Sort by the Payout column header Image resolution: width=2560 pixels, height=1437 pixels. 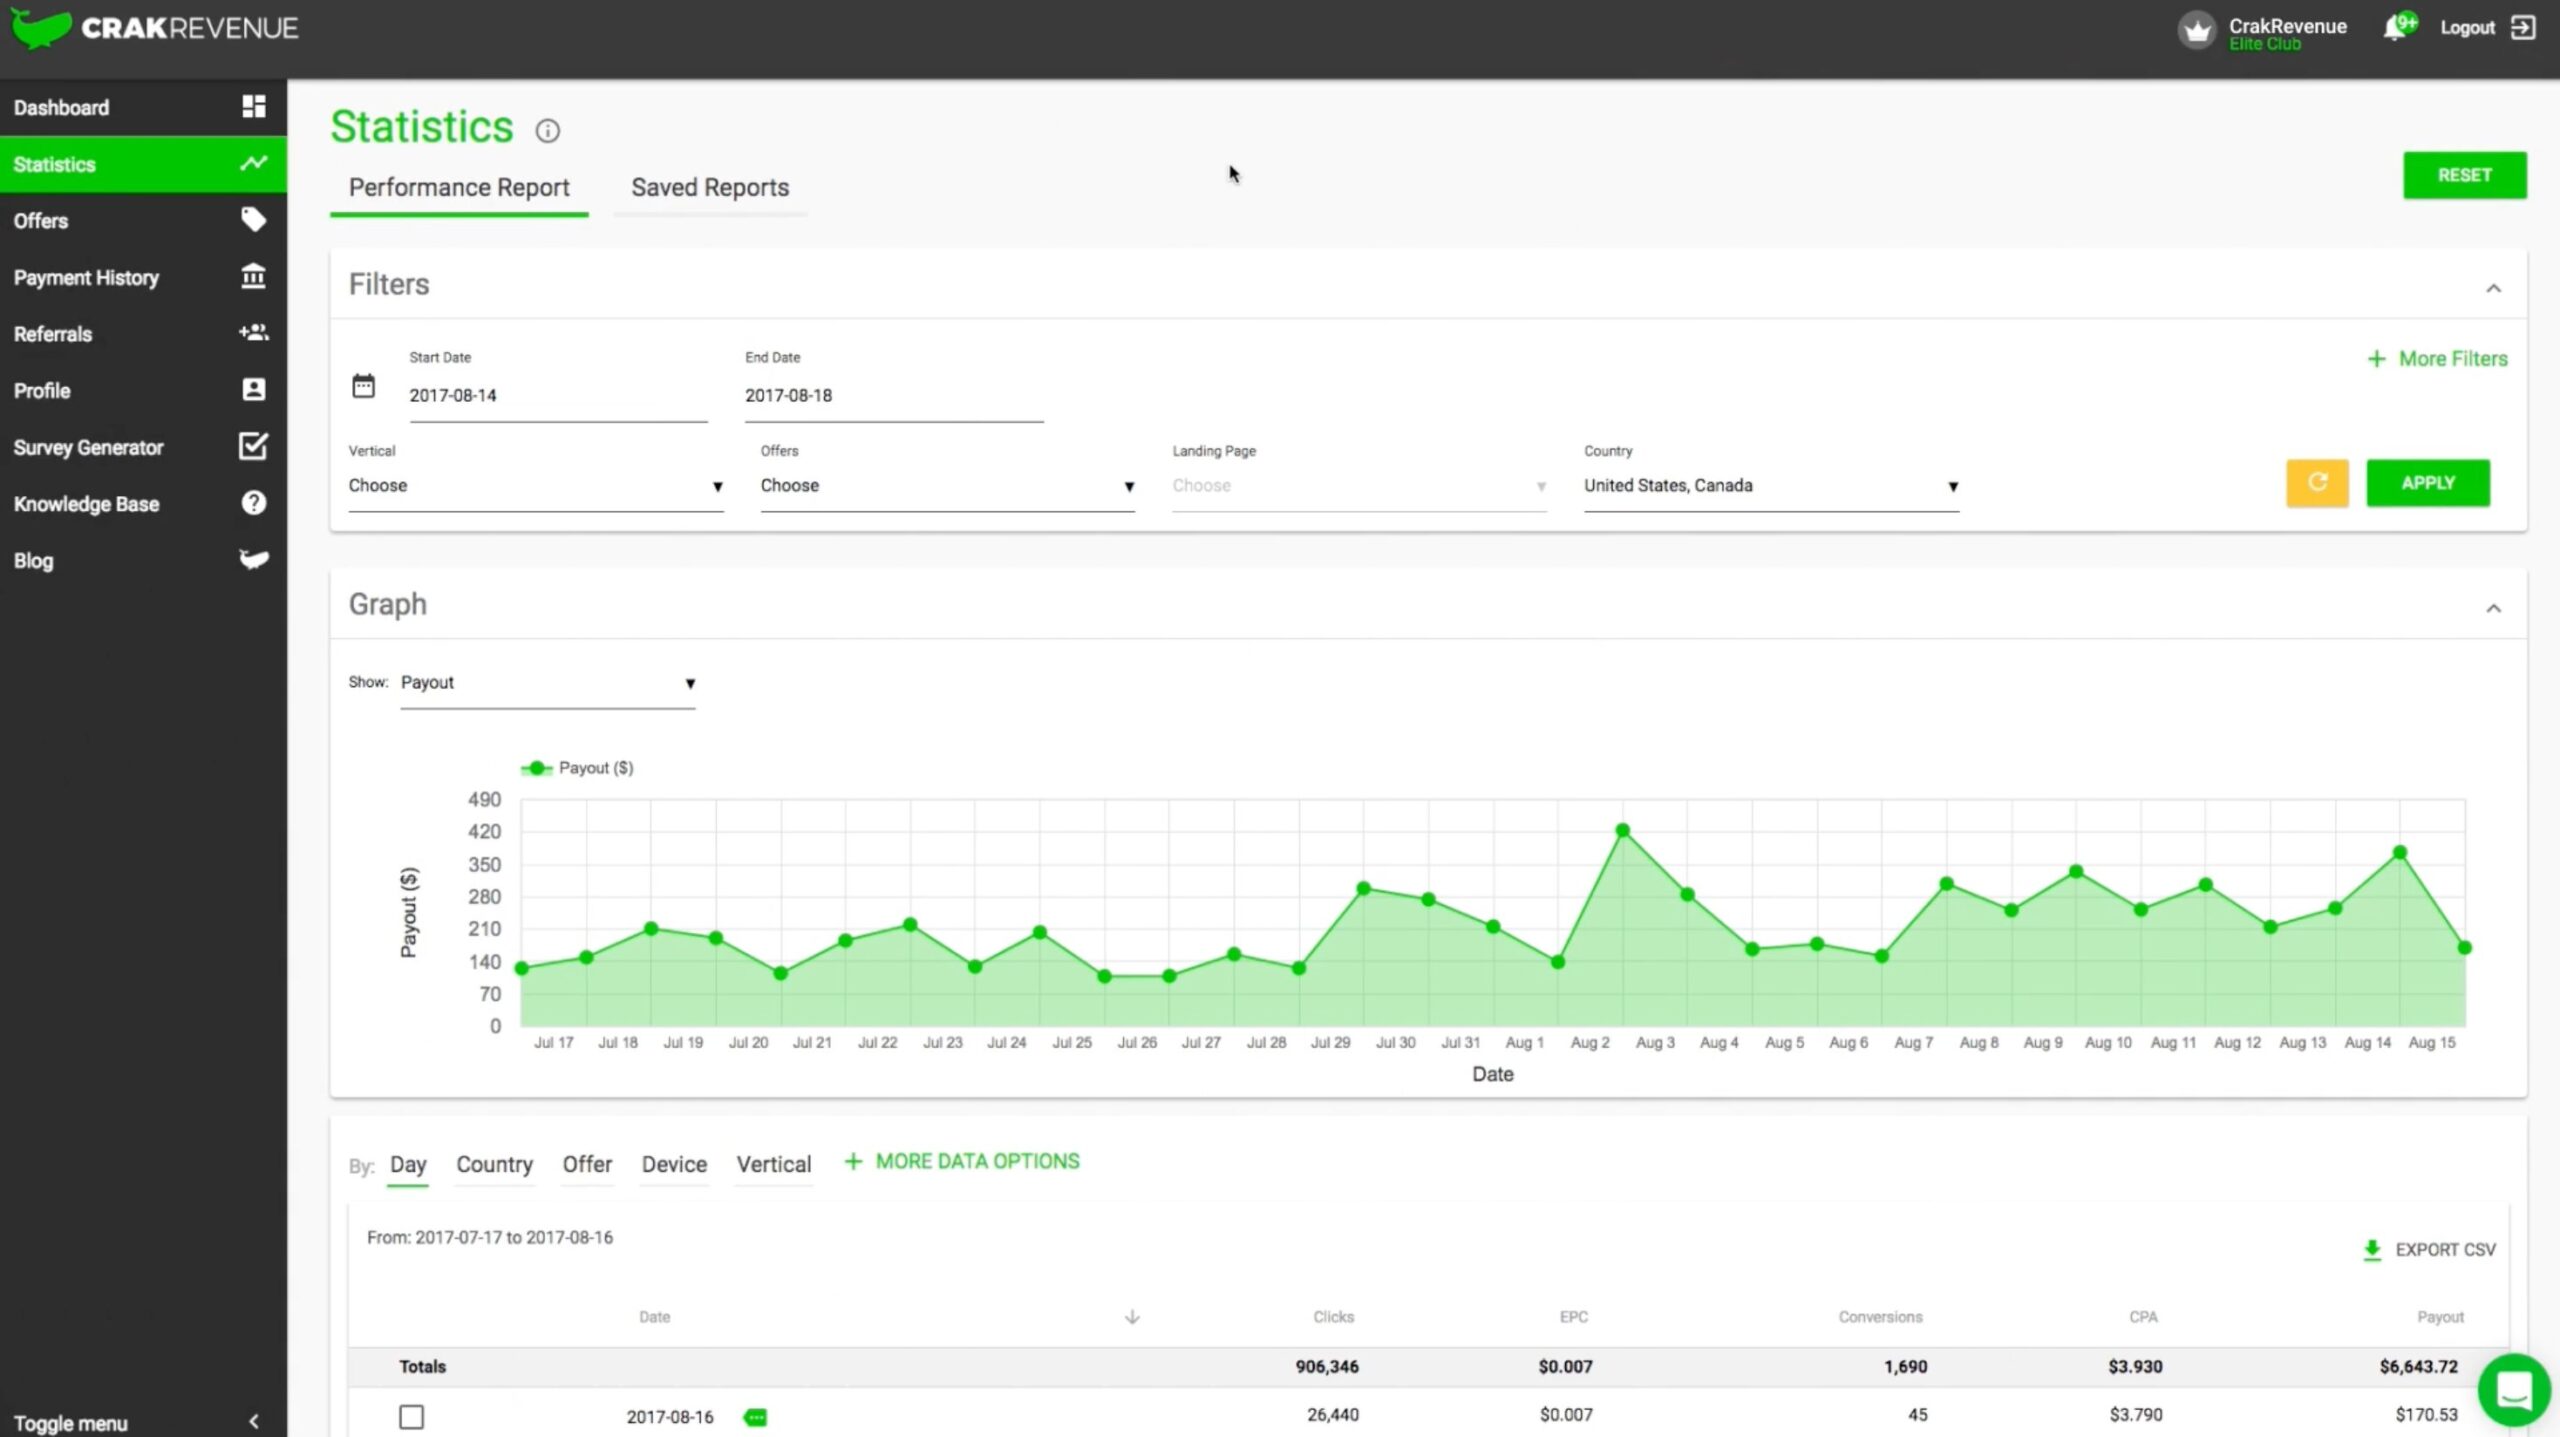point(2440,1317)
